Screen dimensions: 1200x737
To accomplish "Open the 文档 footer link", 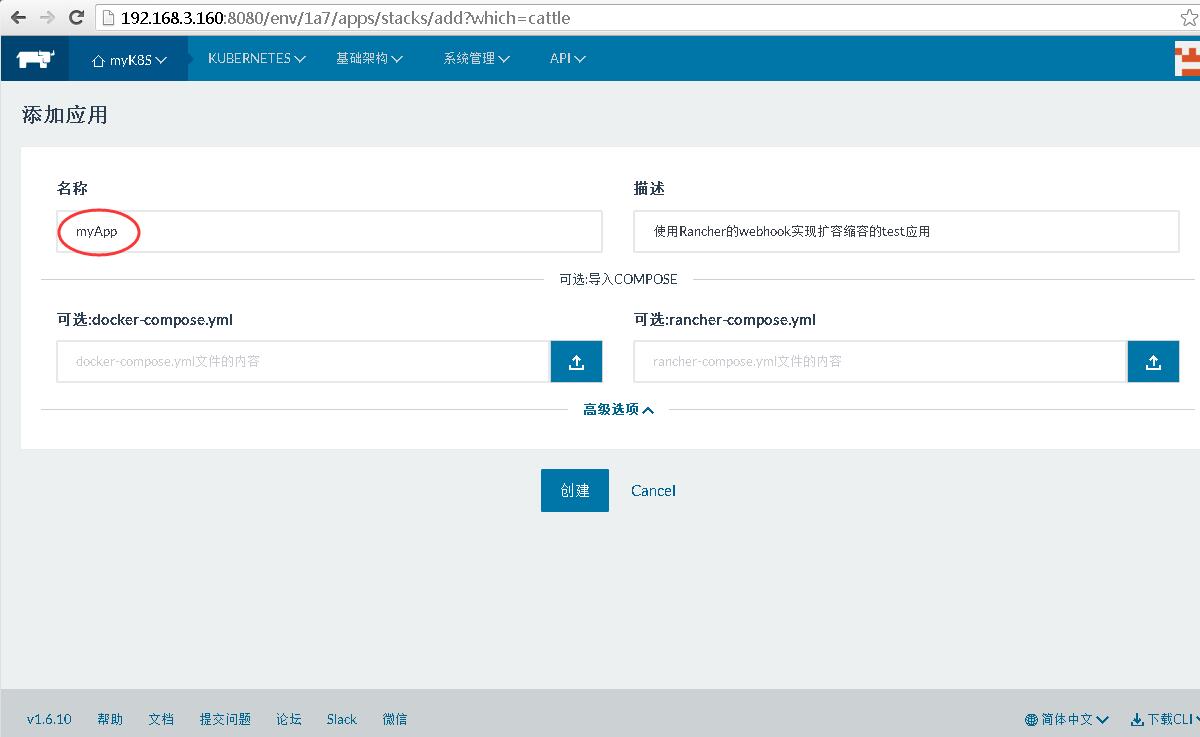I will click(161, 719).
